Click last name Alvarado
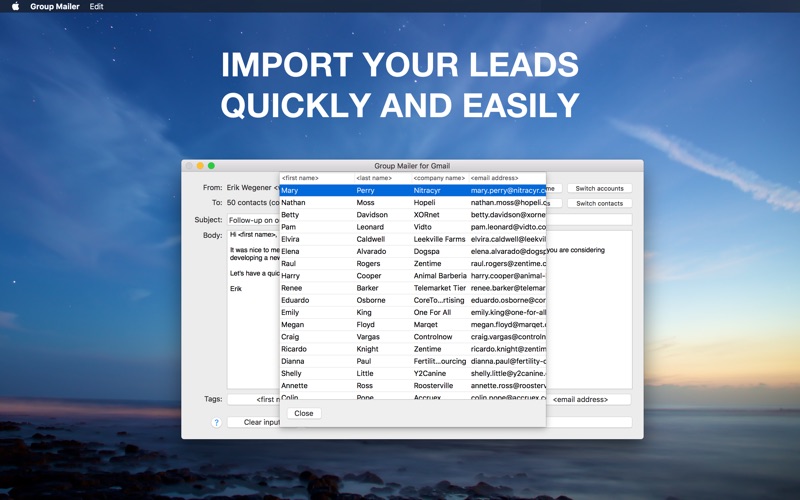The image size is (800, 500). (371, 252)
